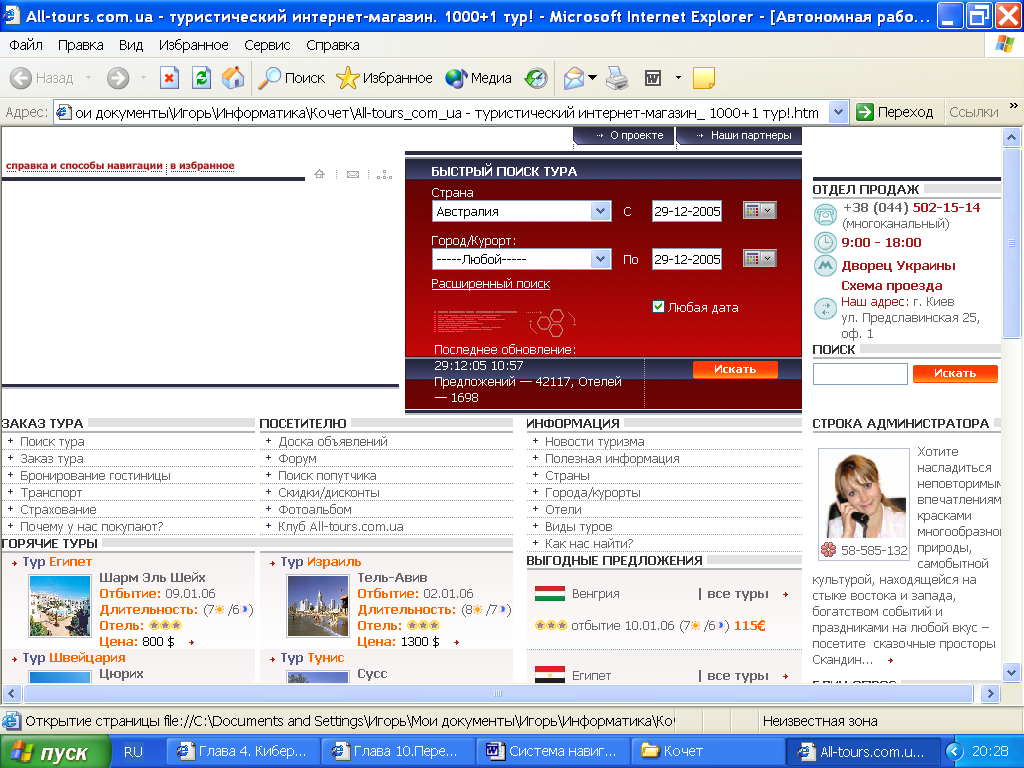Click Искать button in quick tour search

pos(735,369)
